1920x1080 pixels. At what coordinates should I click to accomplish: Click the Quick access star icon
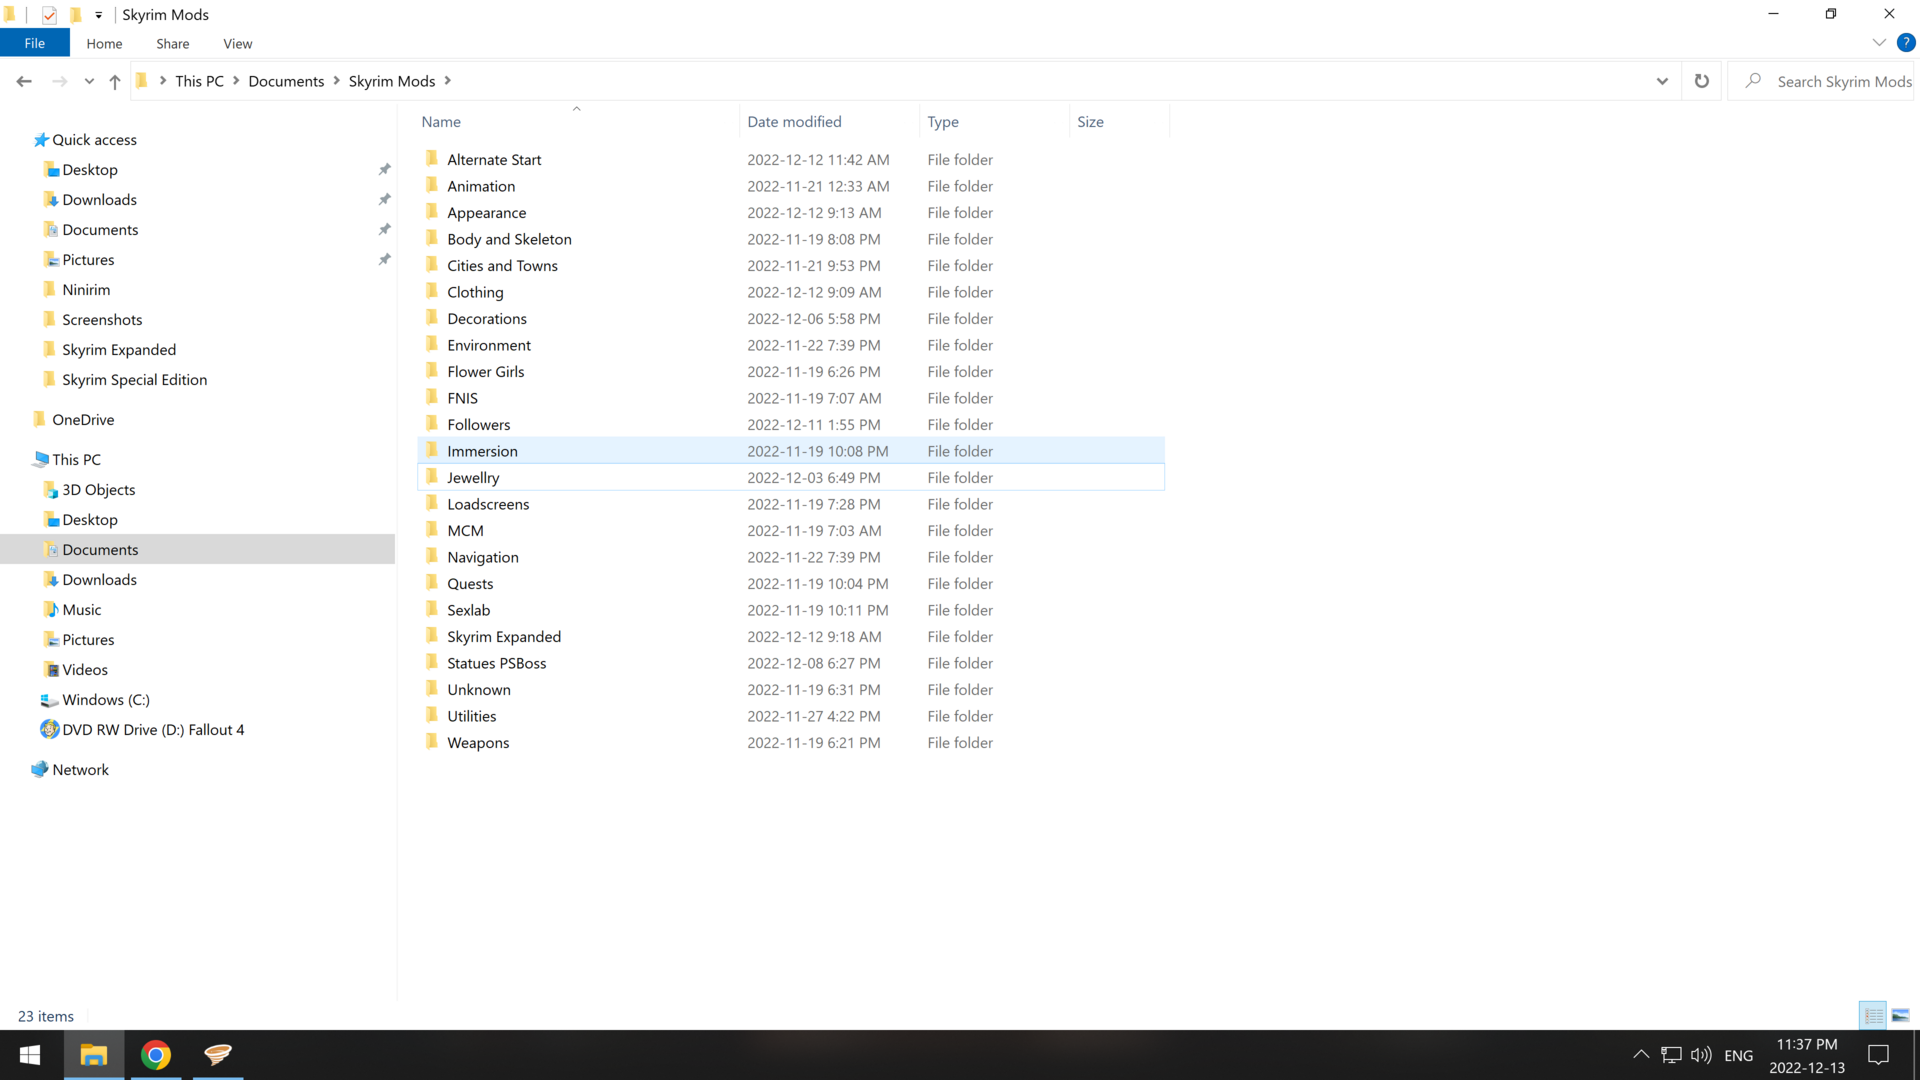coord(41,140)
